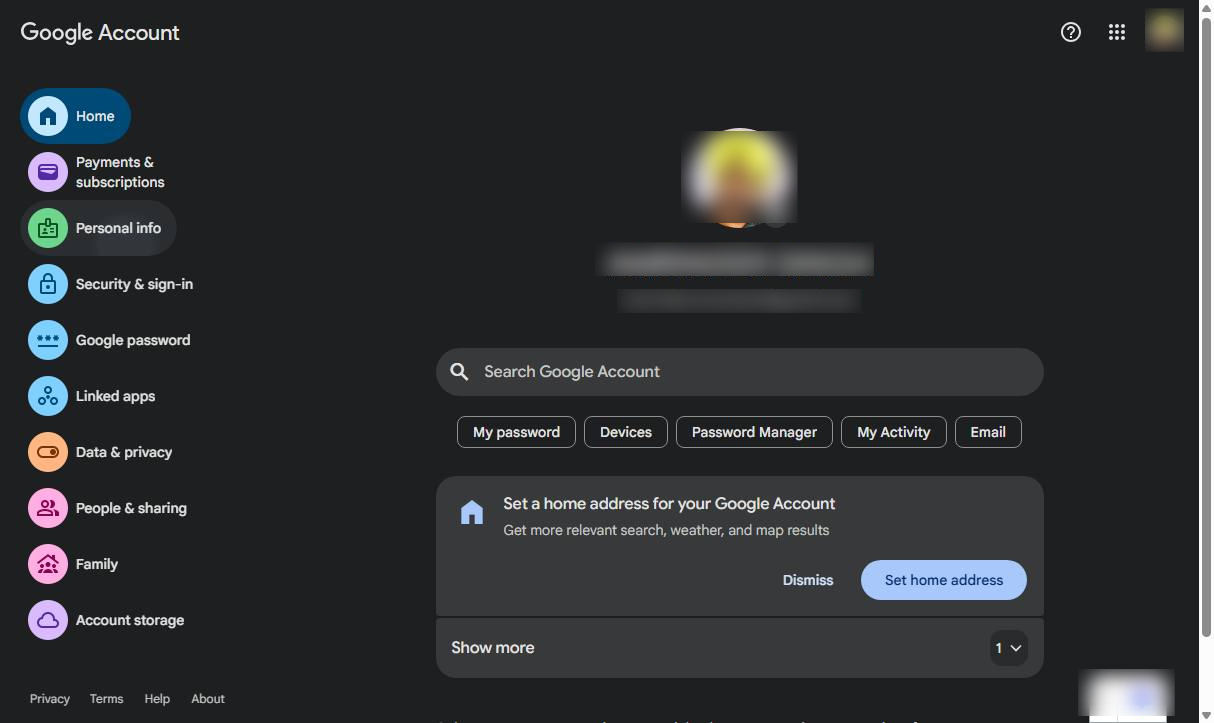This screenshot has height=723, width=1214.
Task: Open People & sharing label
Action: 131,508
